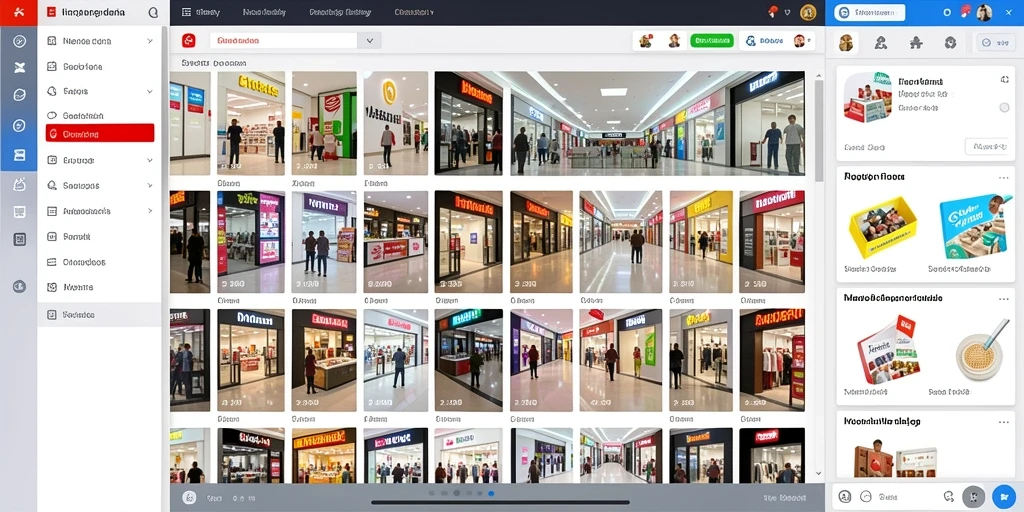Open the first top tab with the grid icon

coord(200,12)
